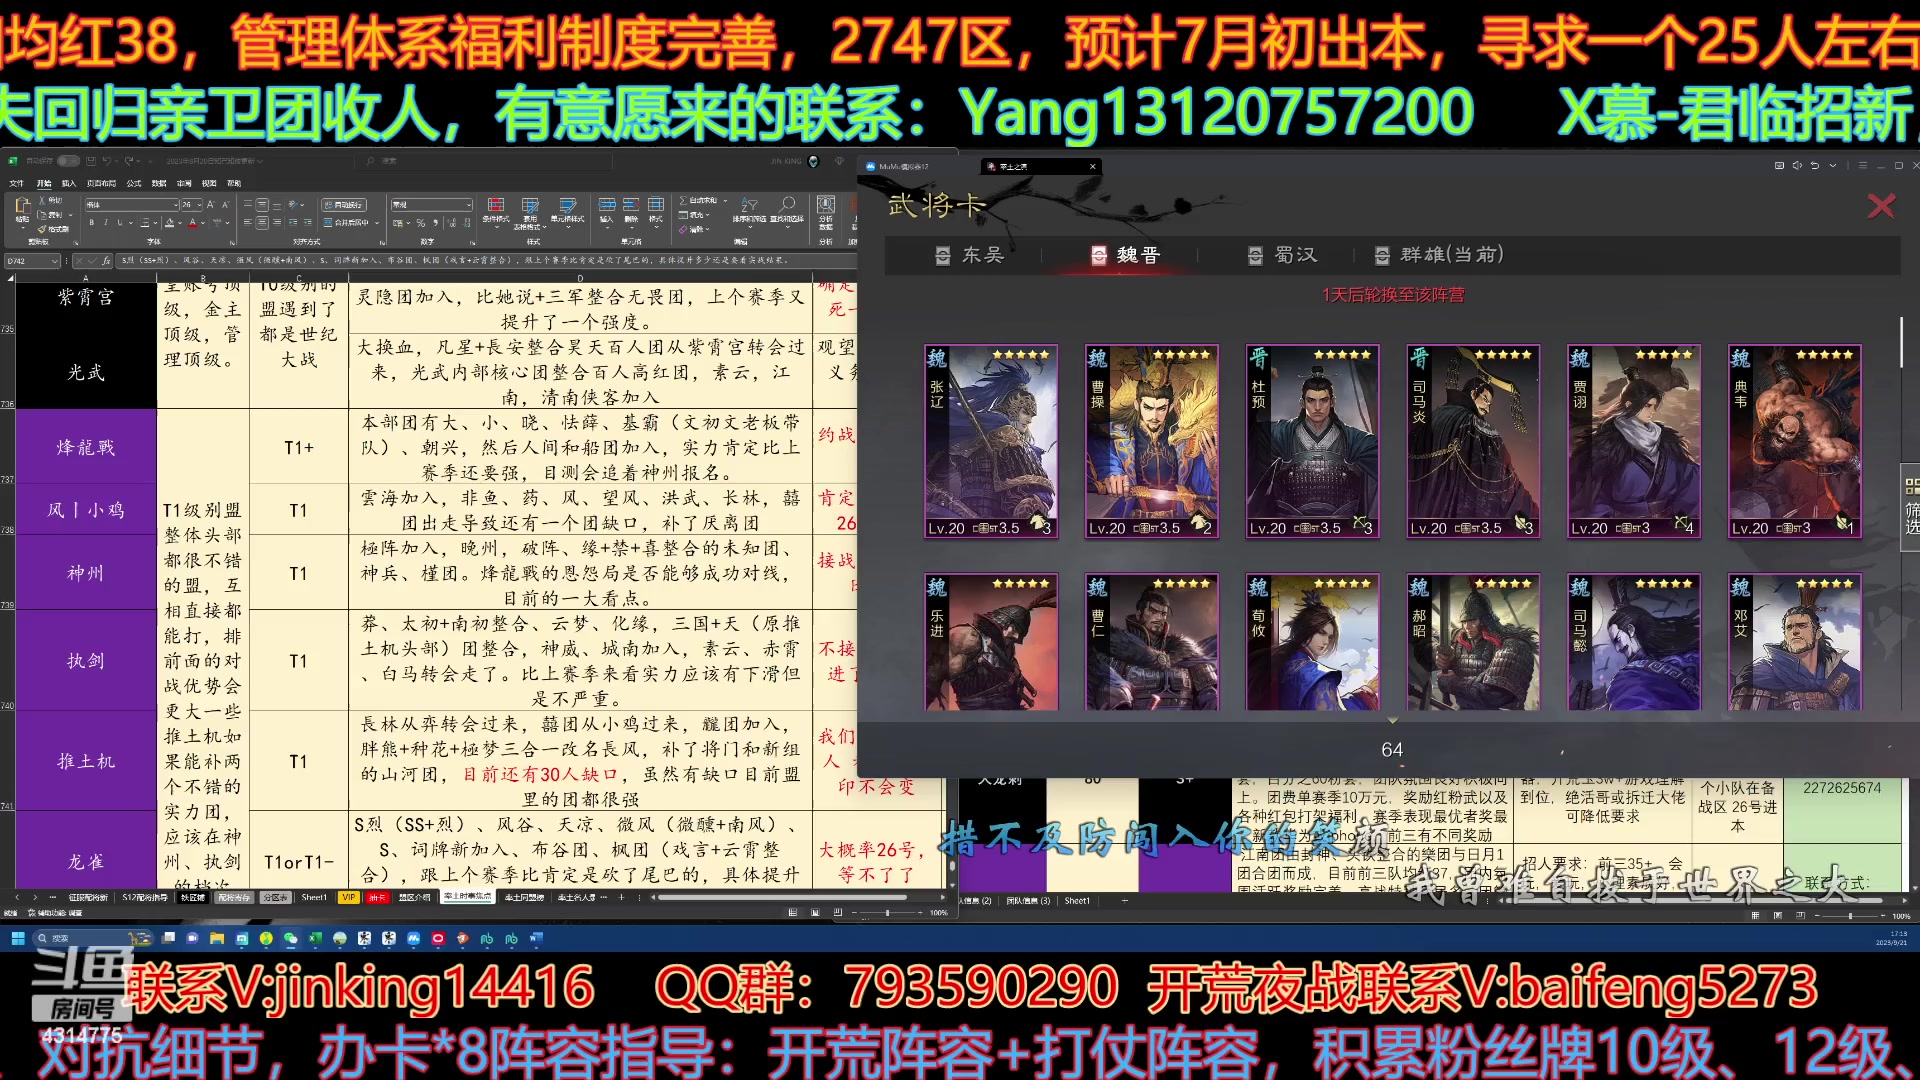Toggle Italic formatting
Image resolution: width=1920 pixels, height=1080 pixels.
pyautogui.click(x=106, y=222)
